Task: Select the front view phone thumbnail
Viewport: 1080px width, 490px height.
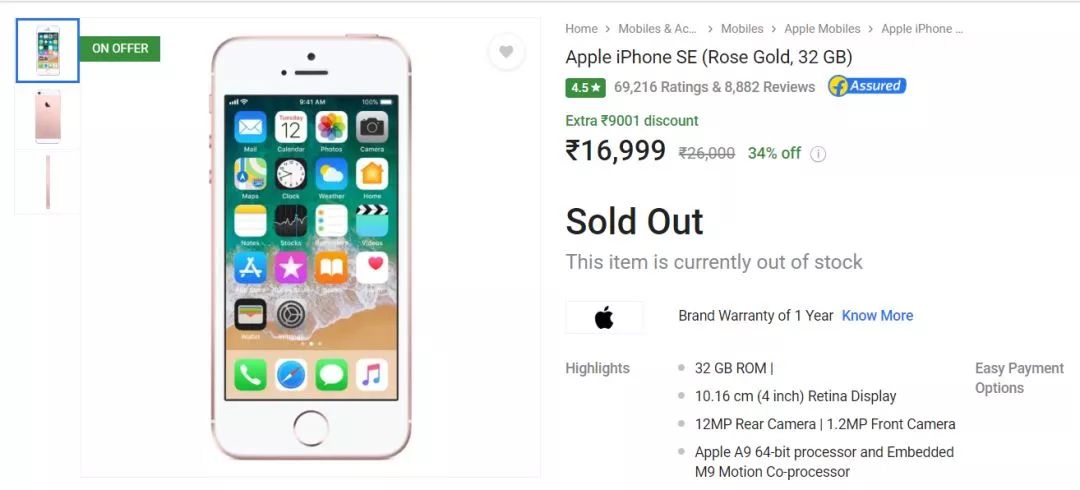Action: (48, 50)
